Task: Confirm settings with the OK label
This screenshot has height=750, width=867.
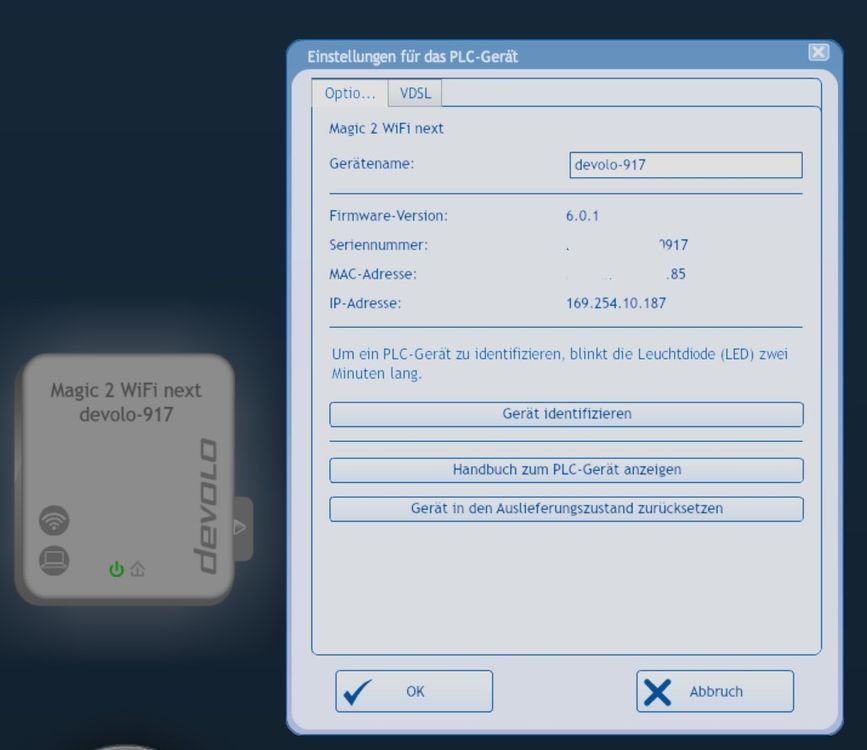Action: (x=415, y=691)
